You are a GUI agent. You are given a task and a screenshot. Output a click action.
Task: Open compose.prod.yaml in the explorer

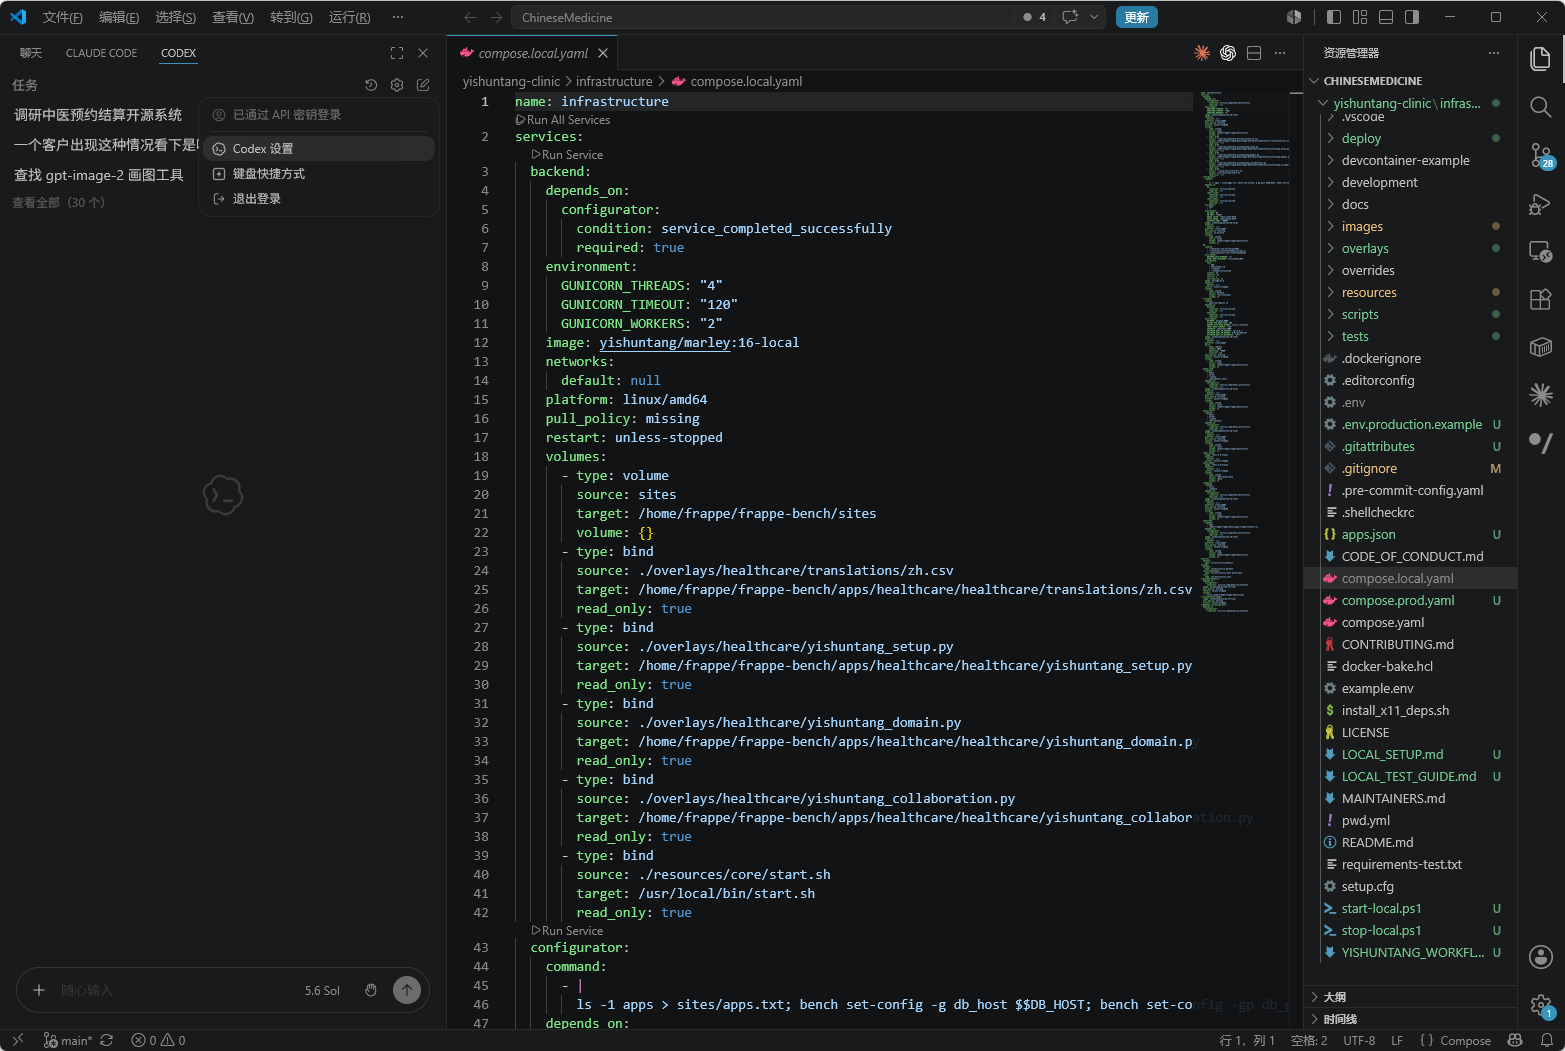[x=1410, y=600]
